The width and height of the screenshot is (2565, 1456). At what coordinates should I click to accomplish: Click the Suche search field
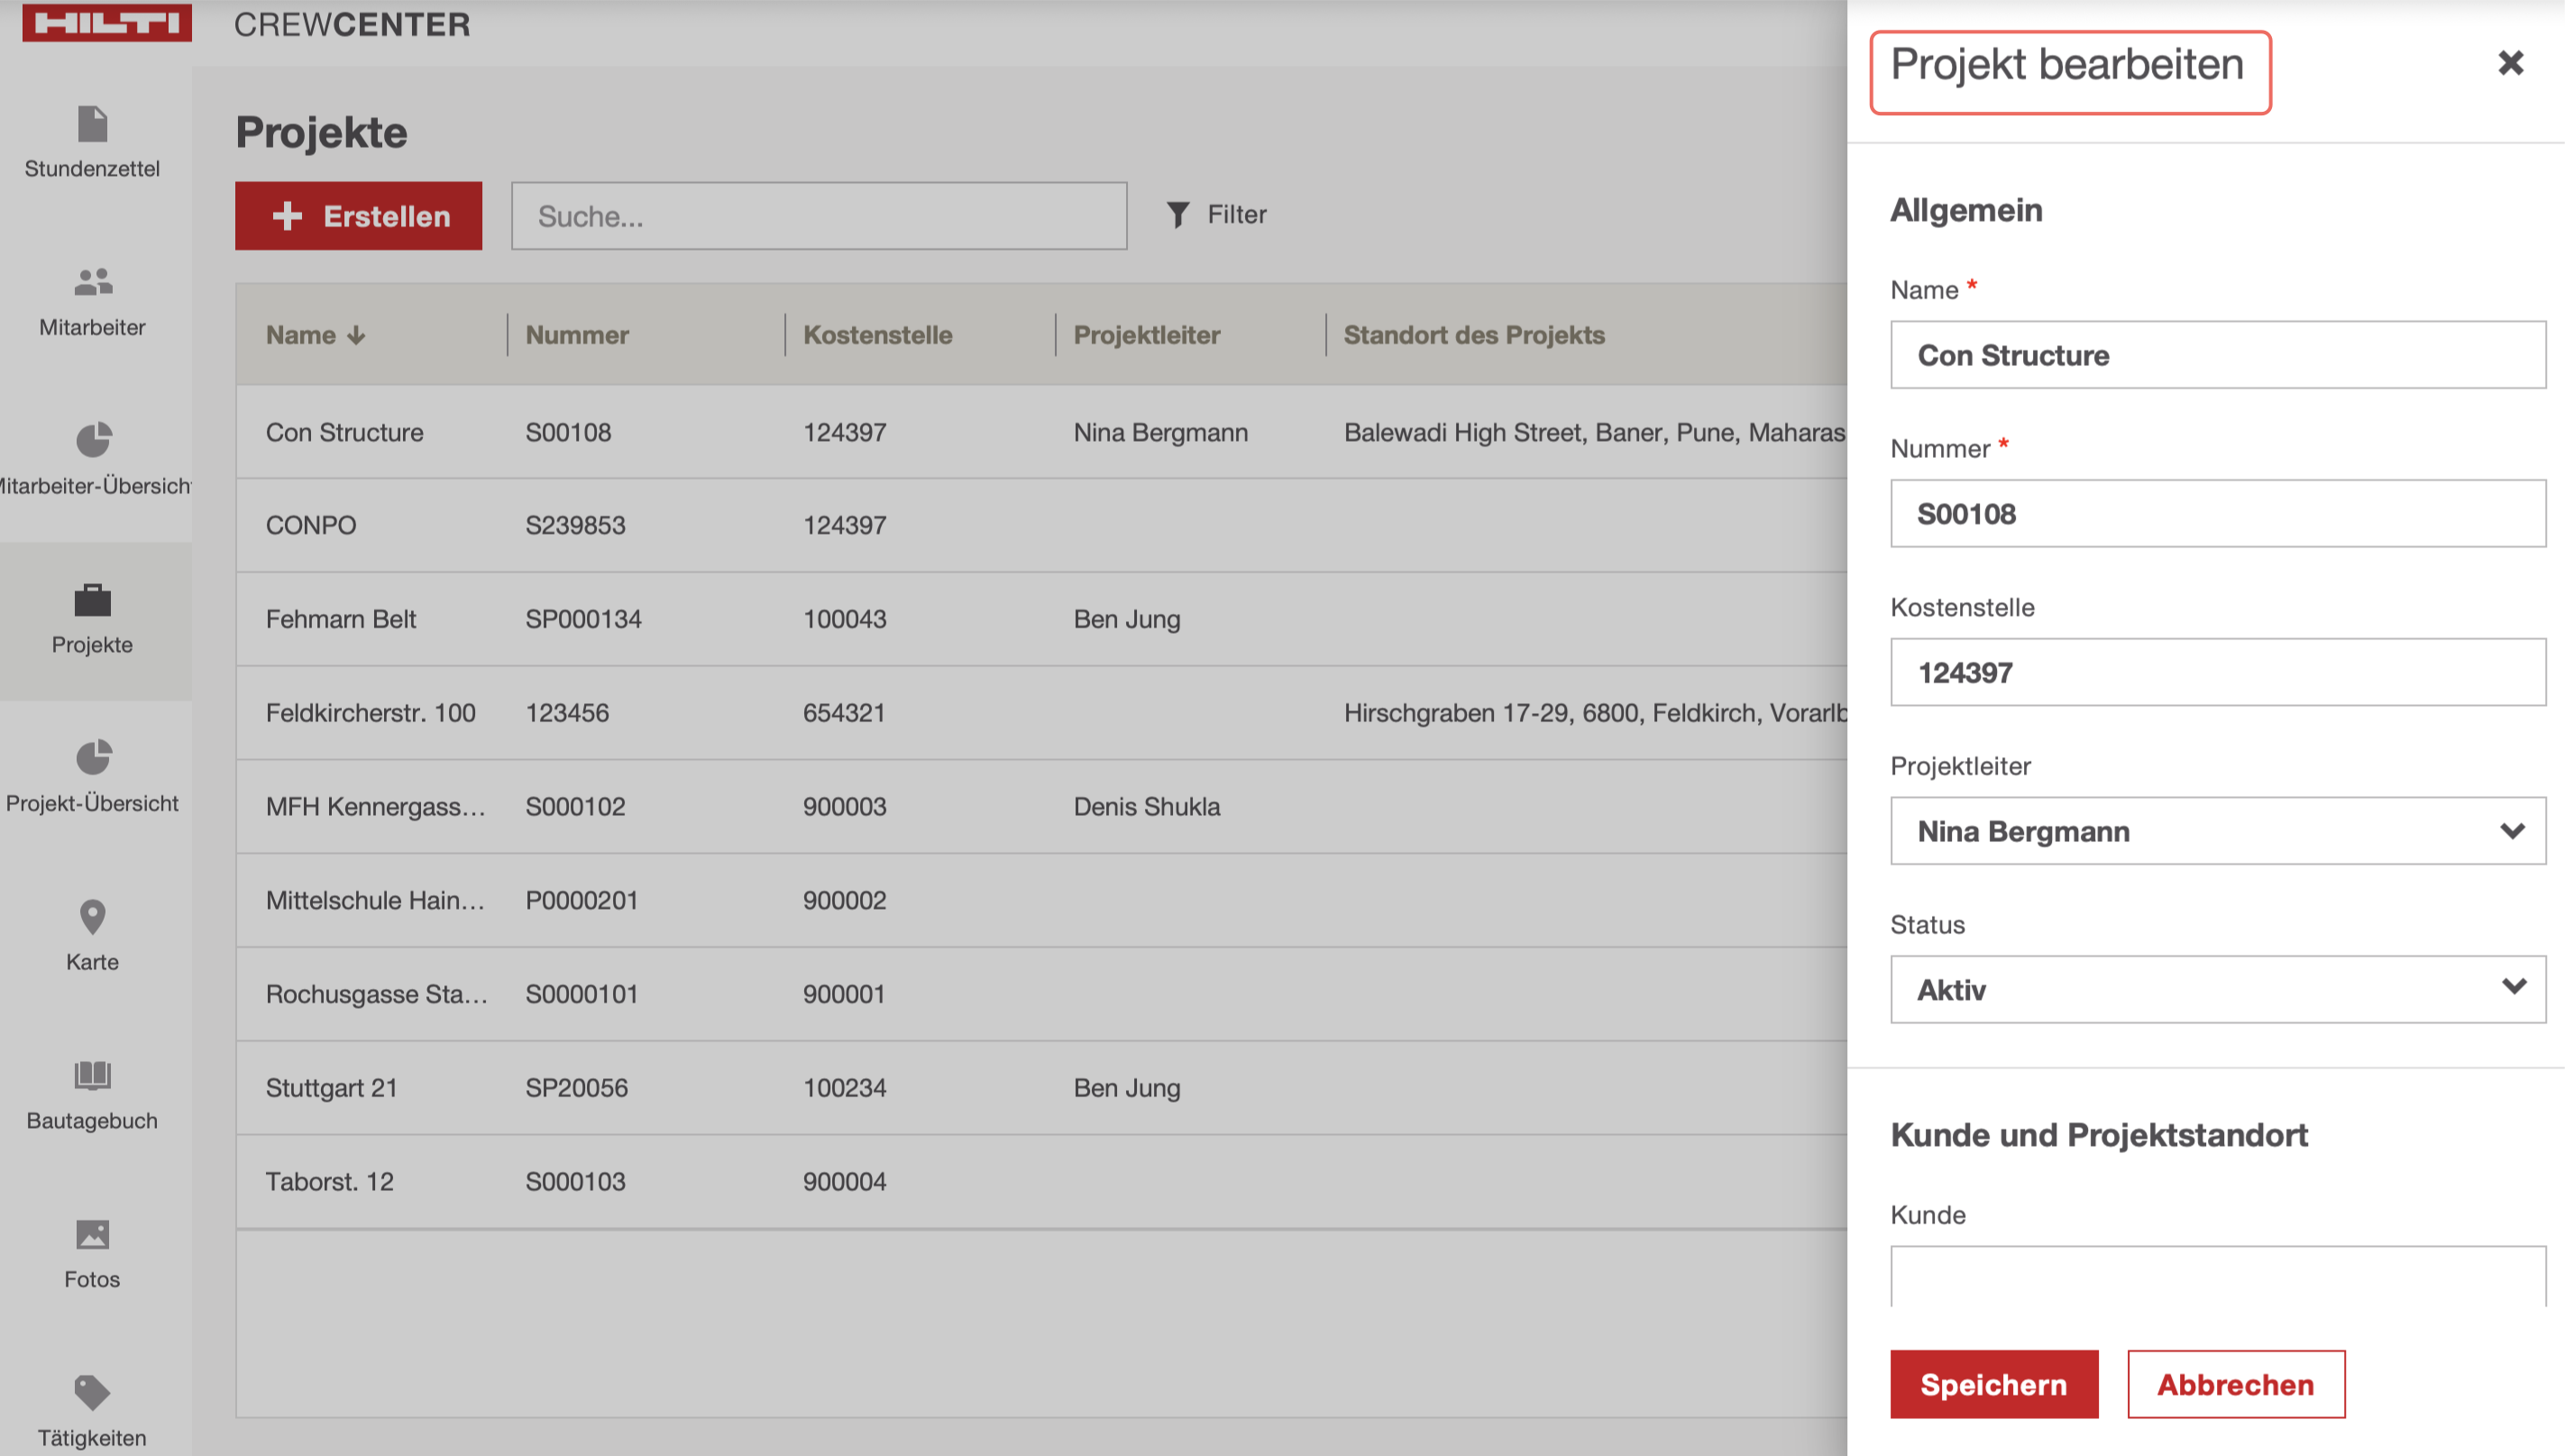click(818, 216)
